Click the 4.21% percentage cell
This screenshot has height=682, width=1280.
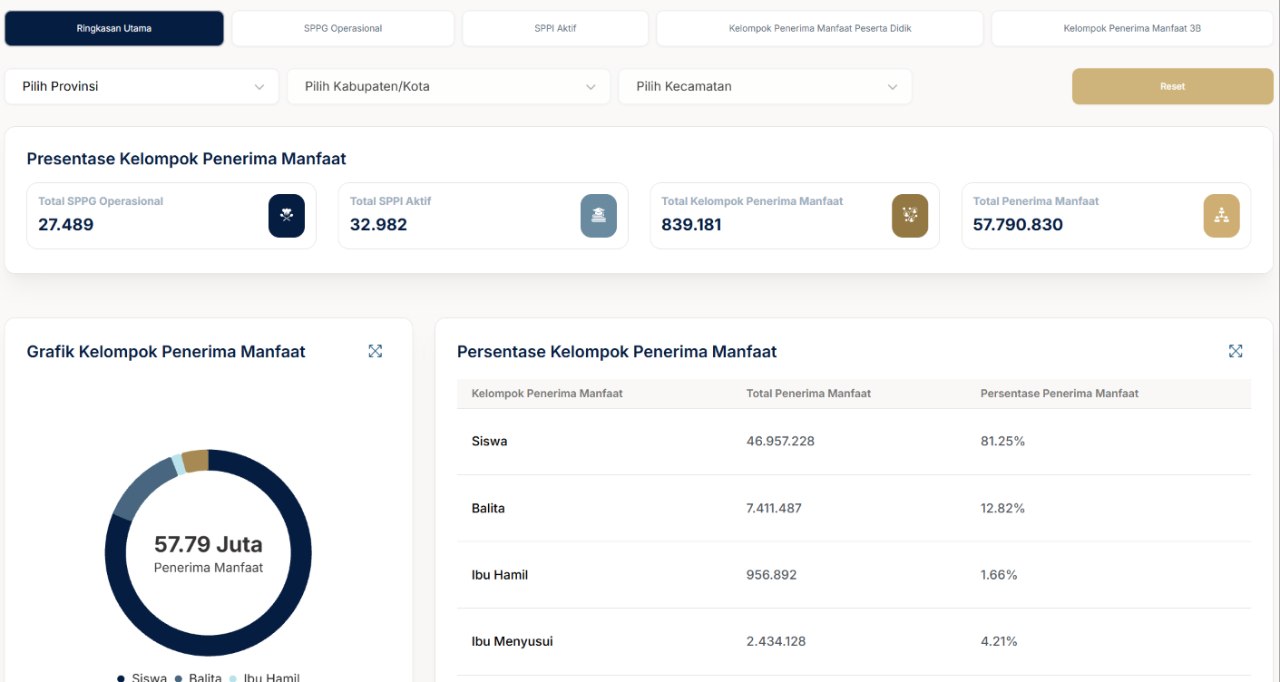[999, 641]
